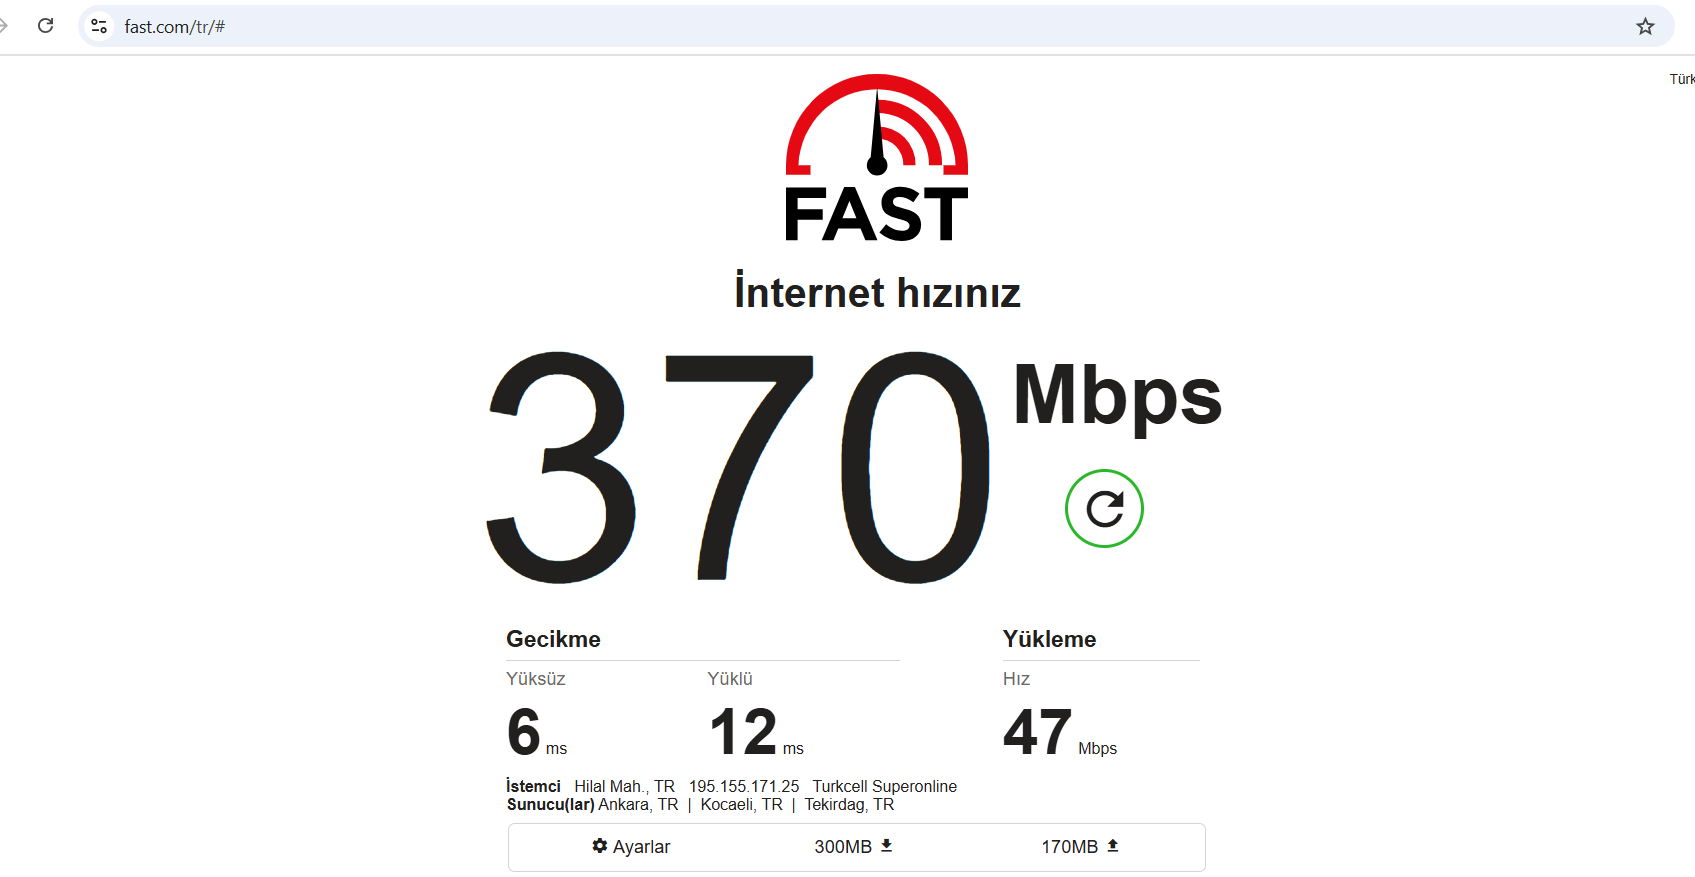
Task: Open the site information icon in the address bar
Action: pyautogui.click(x=99, y=27)
